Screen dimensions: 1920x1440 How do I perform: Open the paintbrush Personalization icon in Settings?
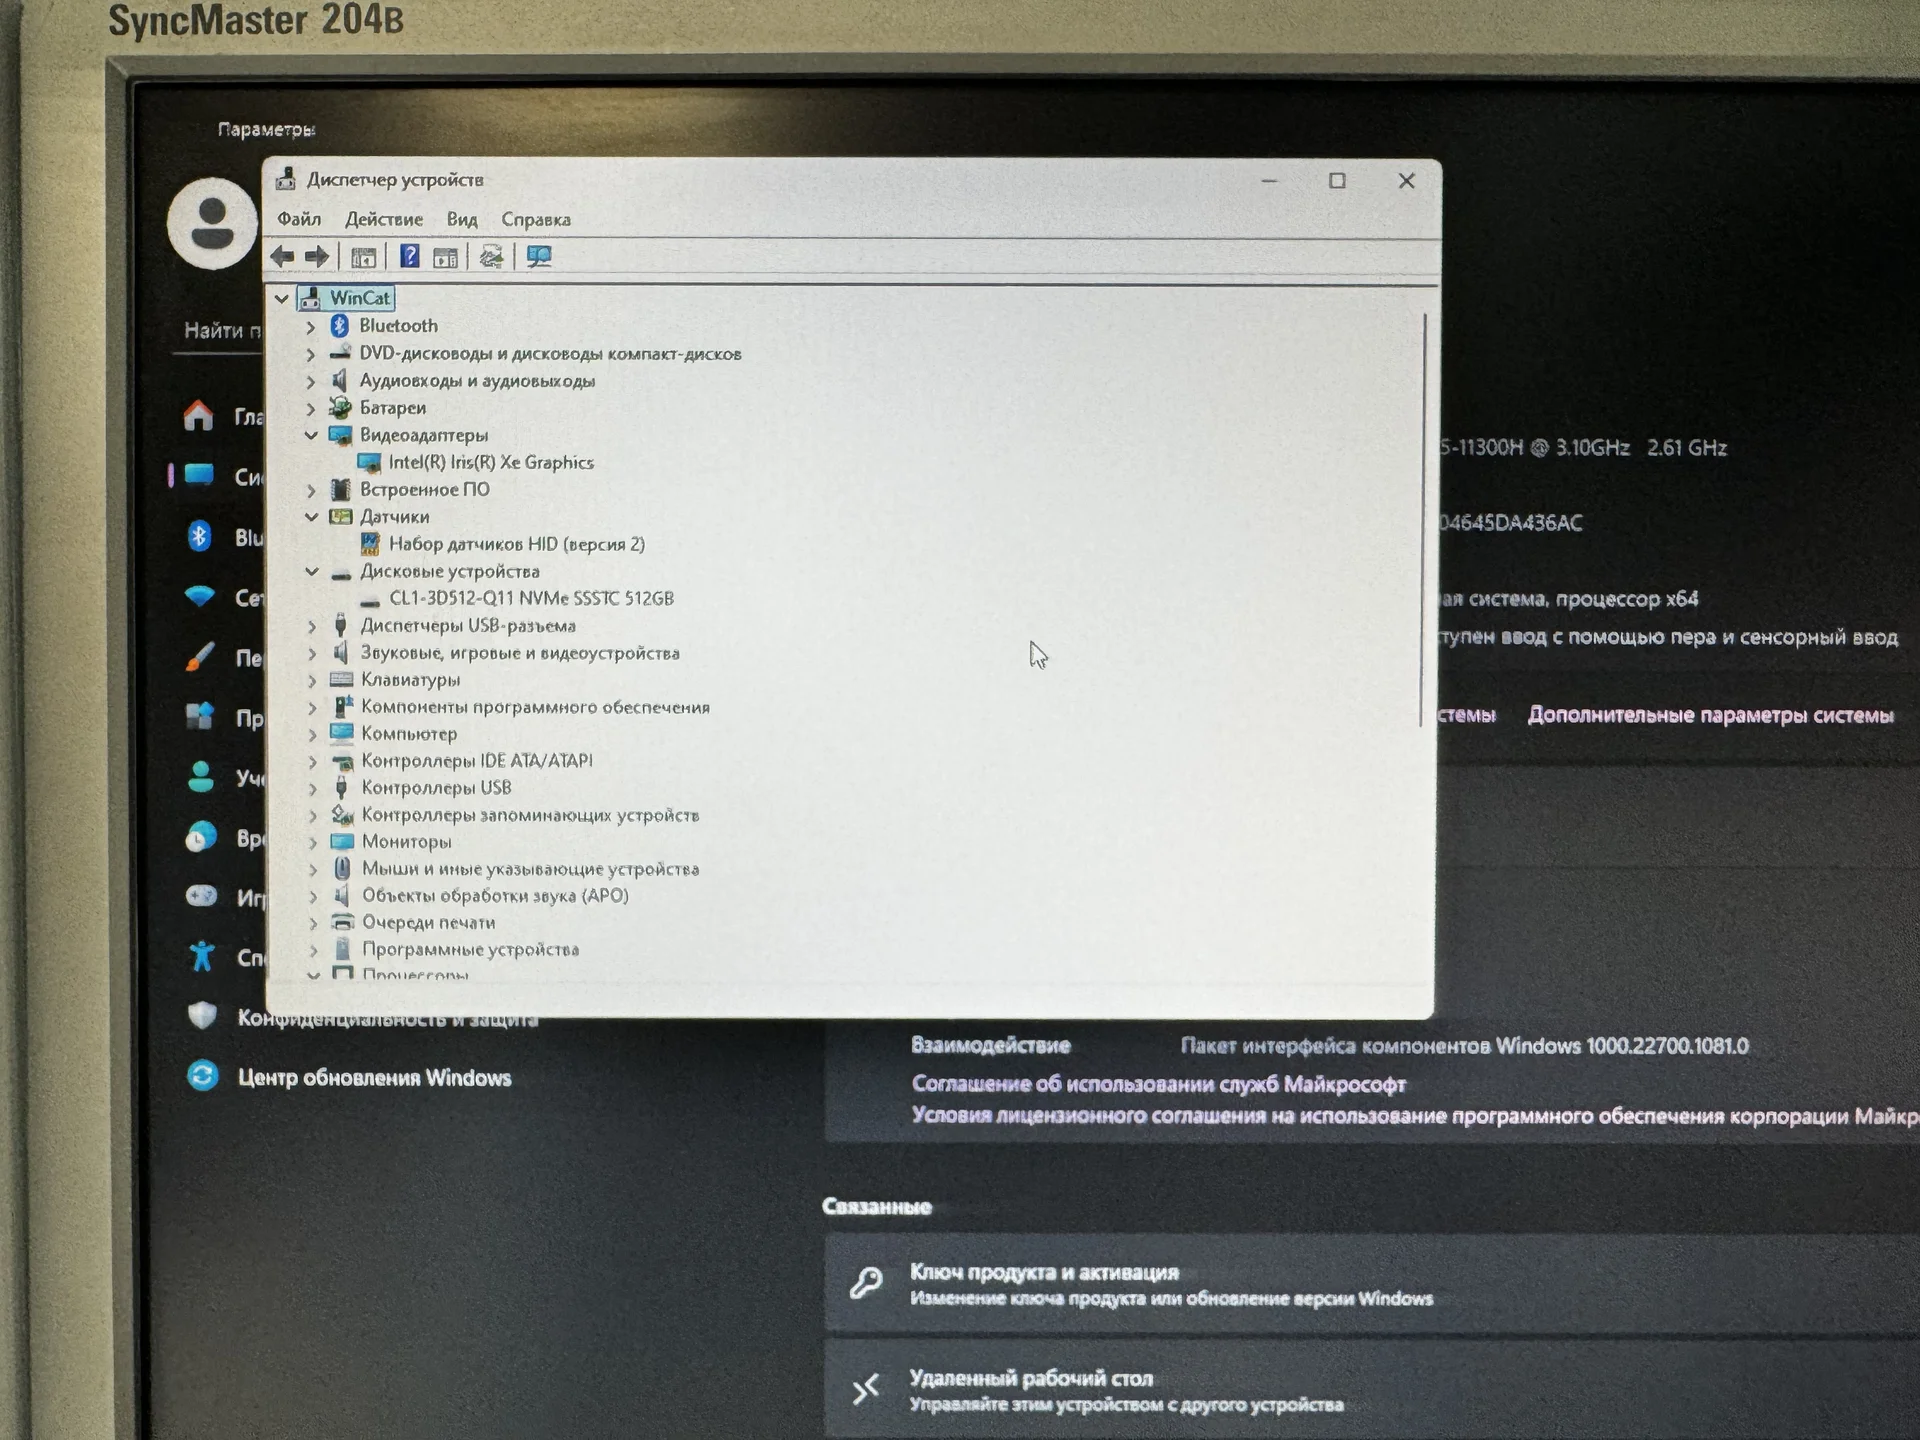pyautogui.click(x=200, y=657)
